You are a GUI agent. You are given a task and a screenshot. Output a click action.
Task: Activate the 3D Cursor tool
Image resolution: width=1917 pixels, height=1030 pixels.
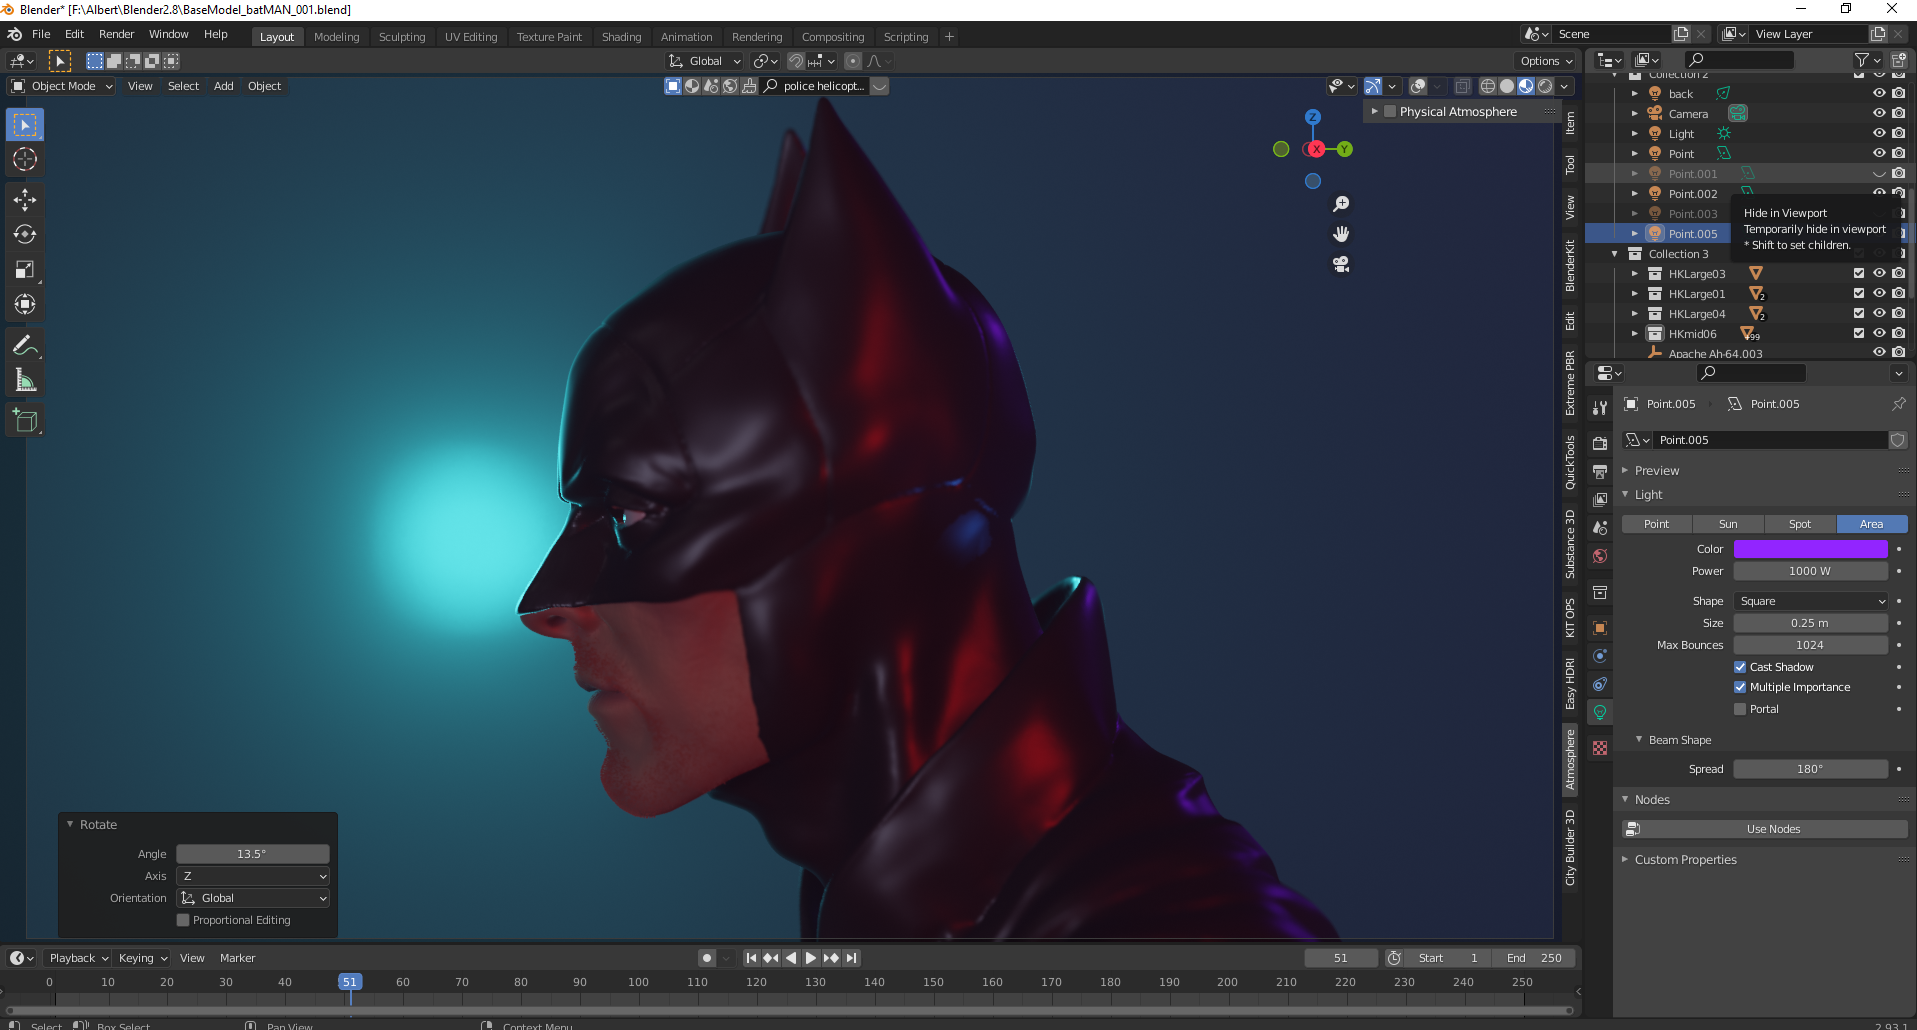pos(25,159)
